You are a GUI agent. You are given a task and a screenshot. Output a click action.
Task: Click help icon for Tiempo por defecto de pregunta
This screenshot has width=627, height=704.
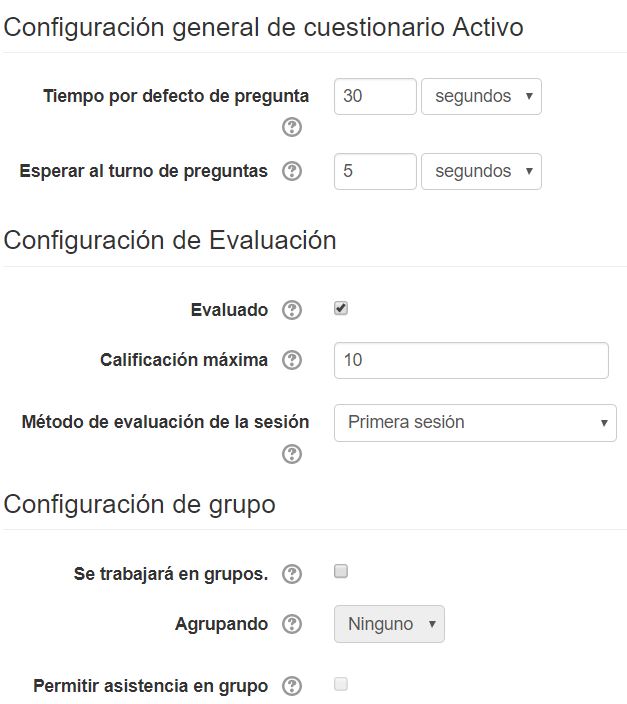tap(292, 127)
